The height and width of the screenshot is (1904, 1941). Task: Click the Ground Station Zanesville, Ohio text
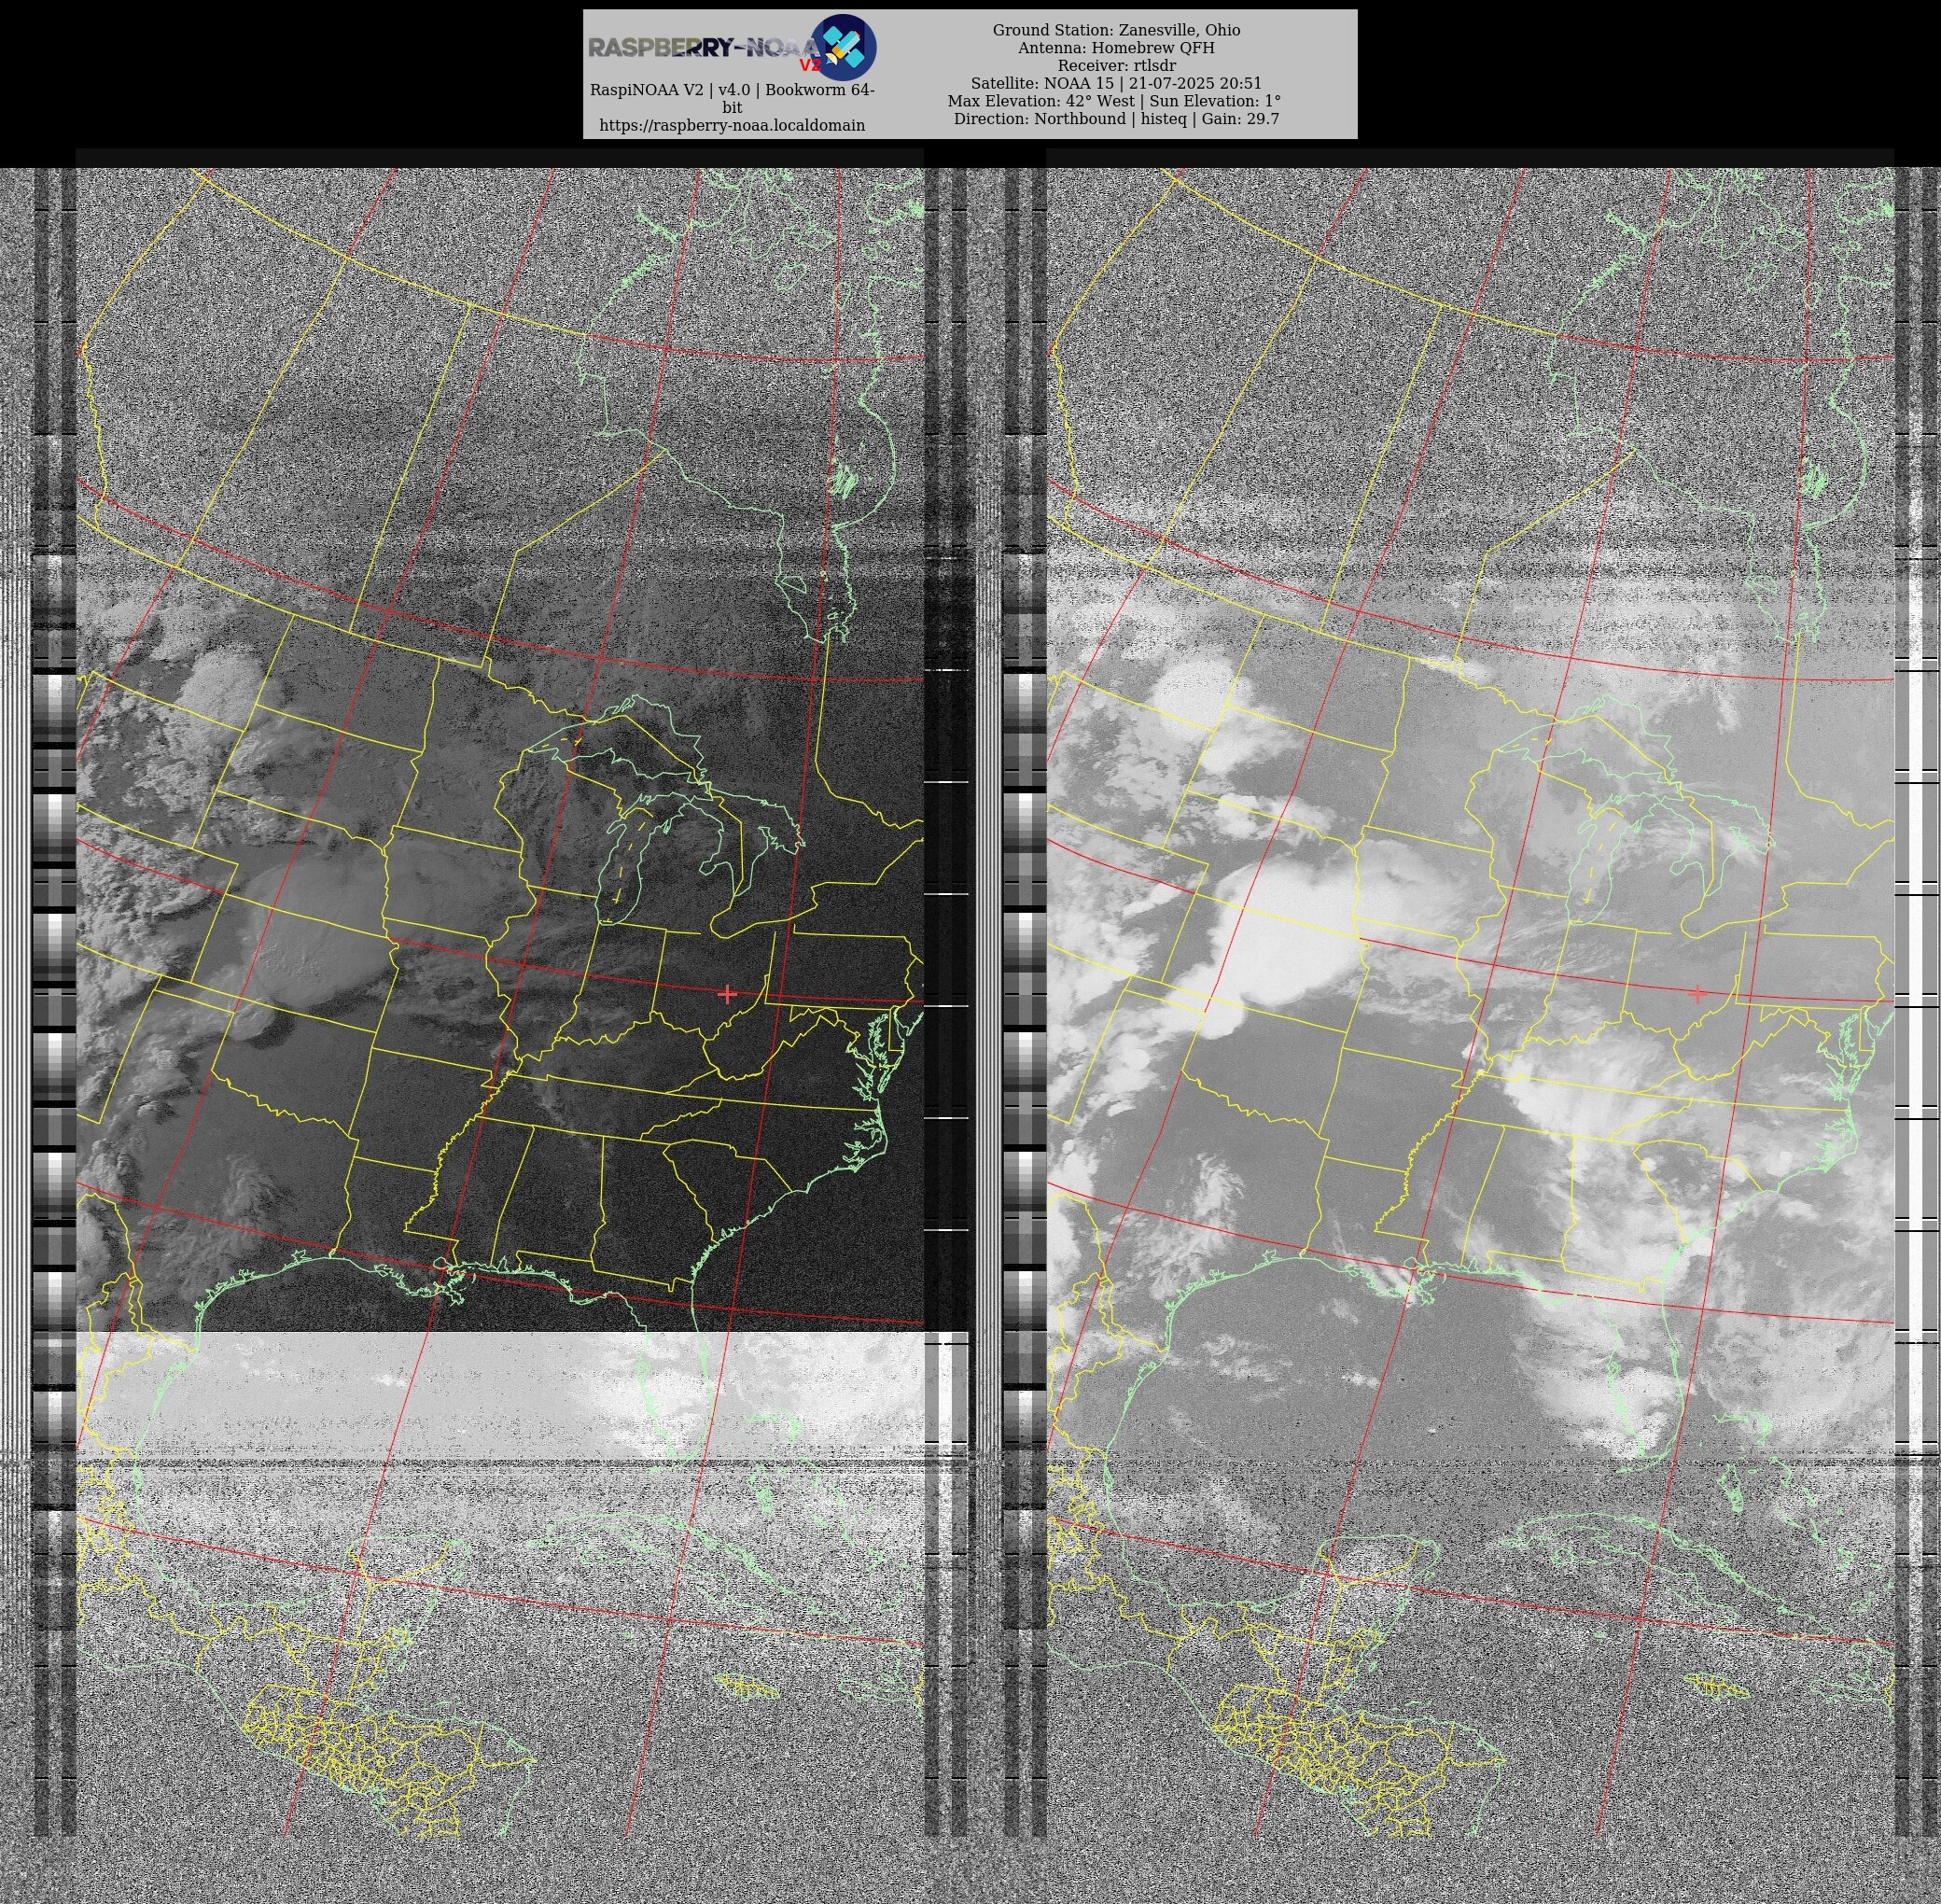pyautogui.click(x=1116, y=30)
